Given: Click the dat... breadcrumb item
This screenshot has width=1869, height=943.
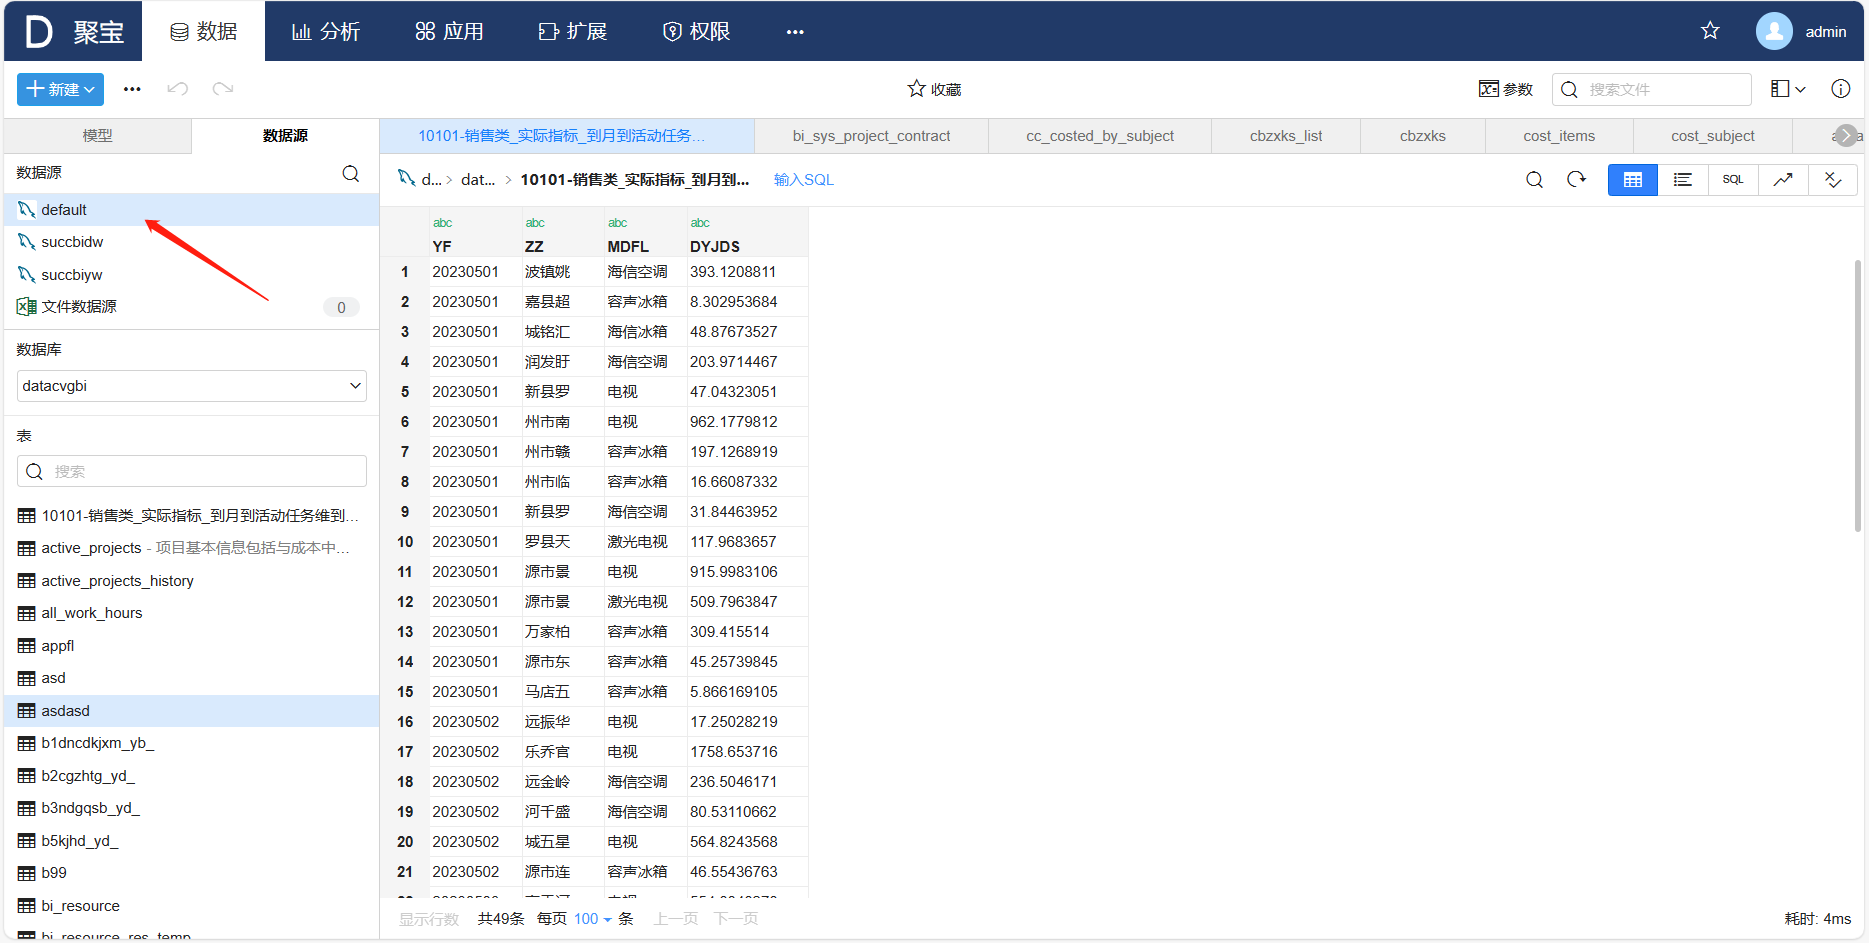Looking at the screenshot, I should click(478, 180).
